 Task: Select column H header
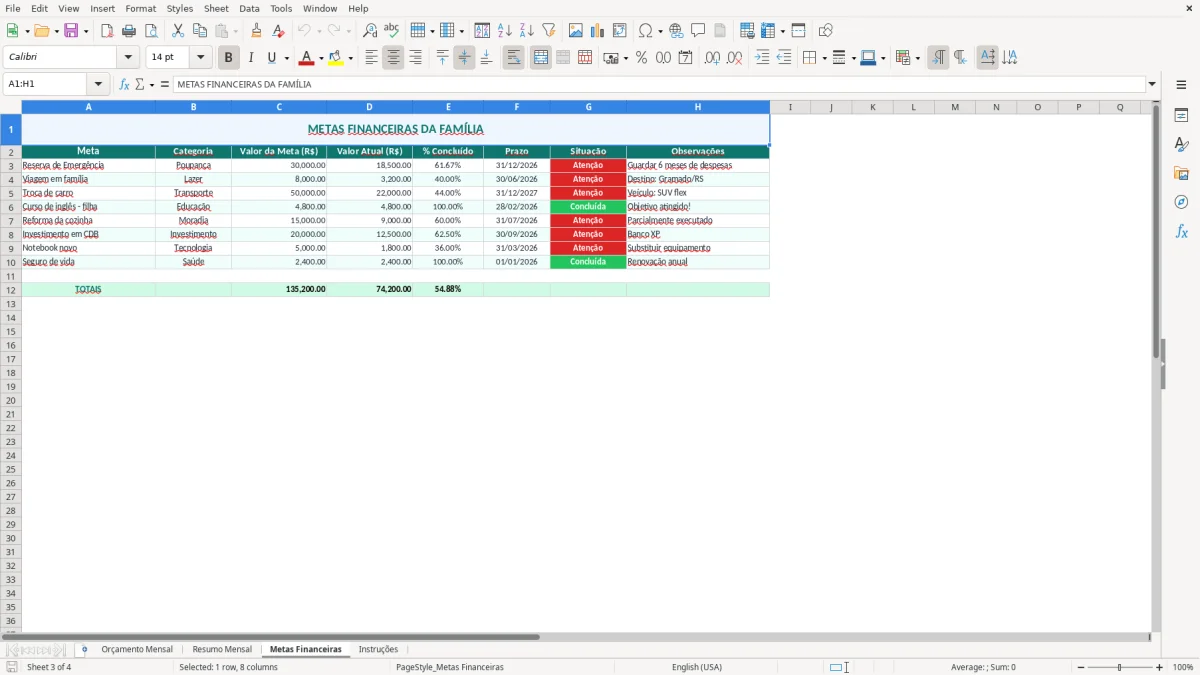698,107
